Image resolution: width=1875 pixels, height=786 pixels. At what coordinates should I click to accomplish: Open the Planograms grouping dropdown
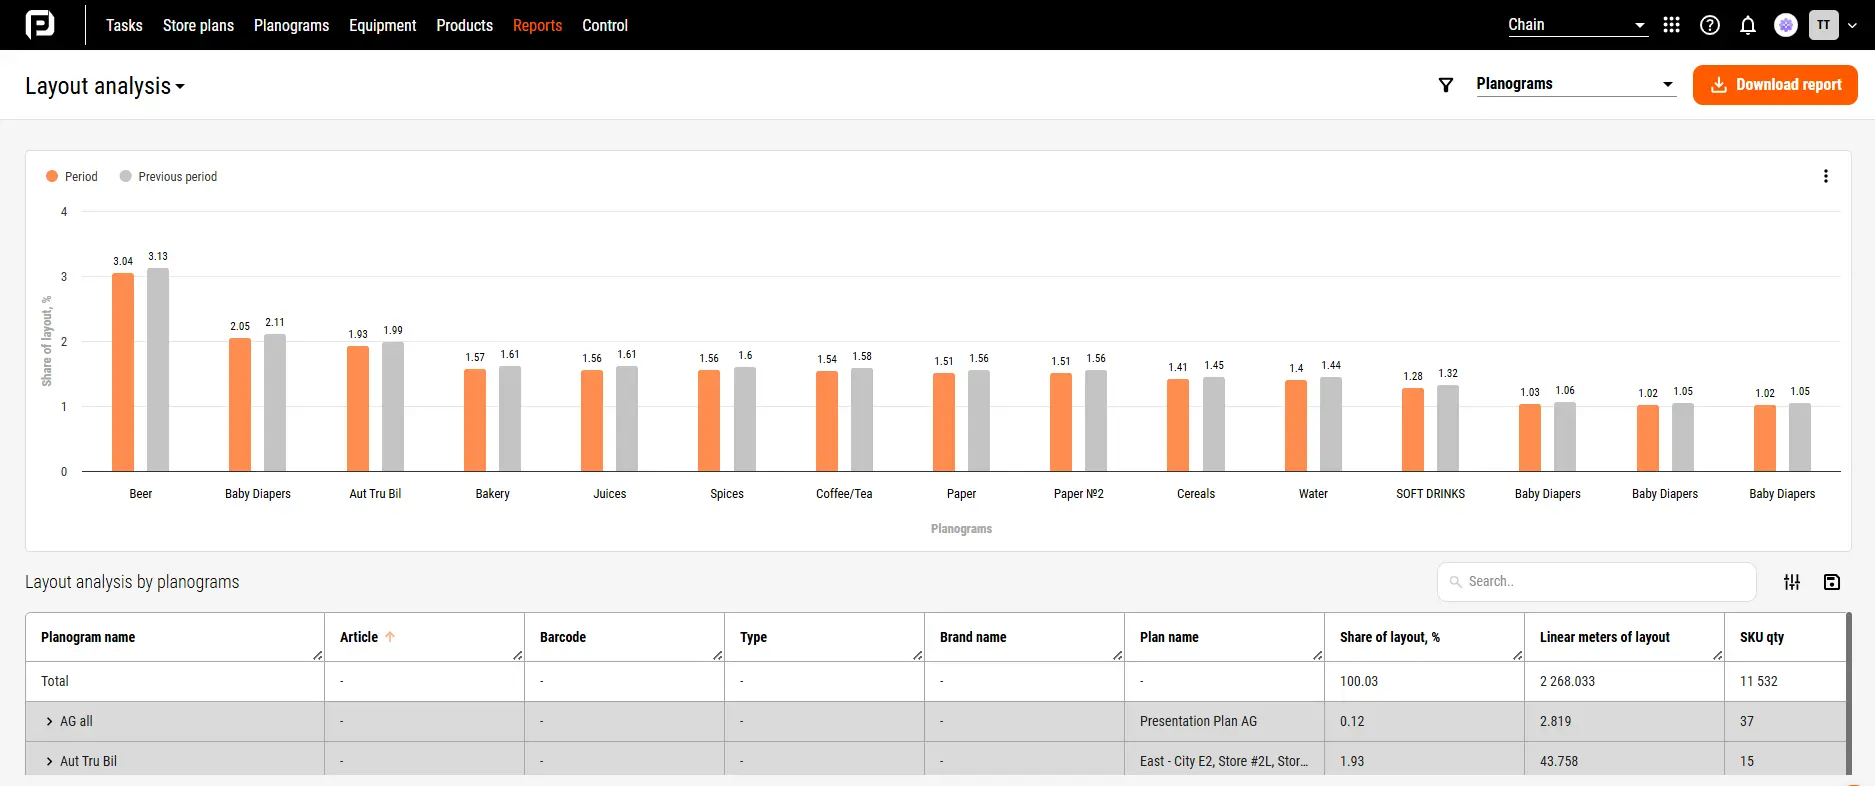1574,84
